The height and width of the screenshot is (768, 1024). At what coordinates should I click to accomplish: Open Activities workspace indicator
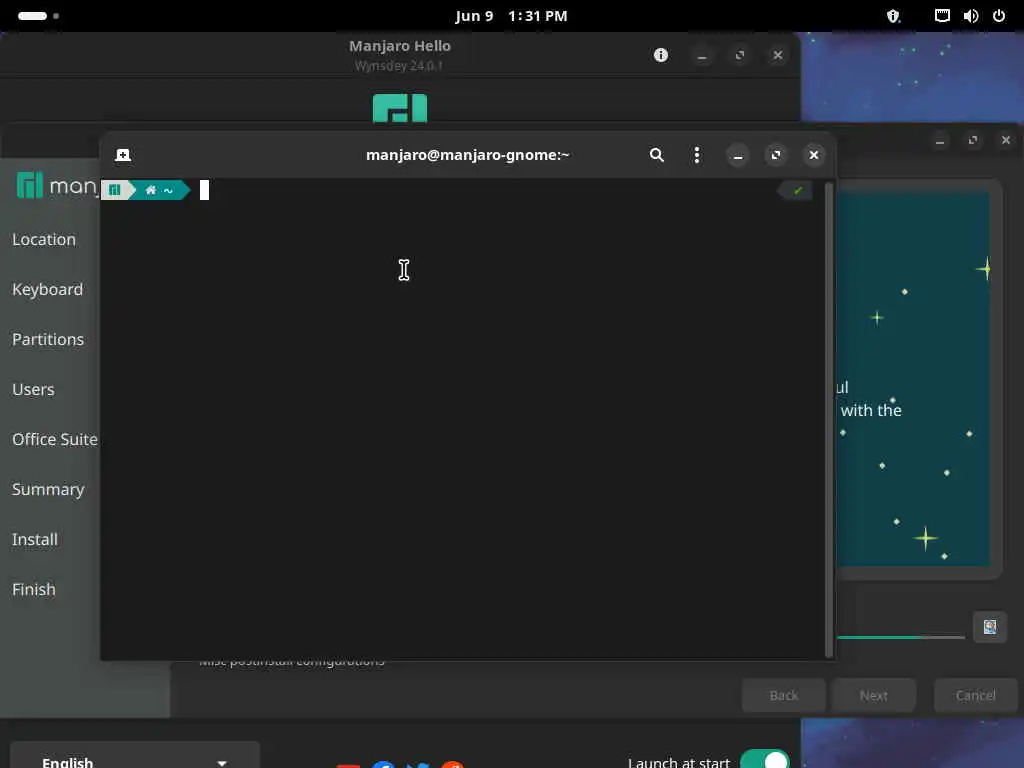click(38, 16)
